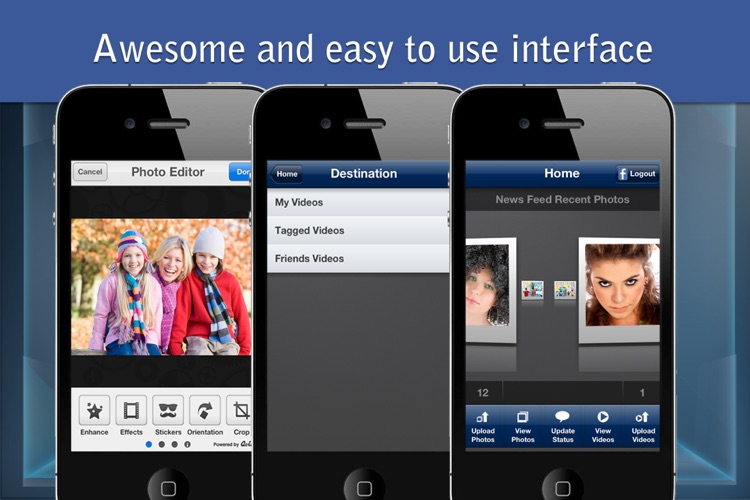
Task: Tap Cancel in Photo Editor
Action: 90,172
